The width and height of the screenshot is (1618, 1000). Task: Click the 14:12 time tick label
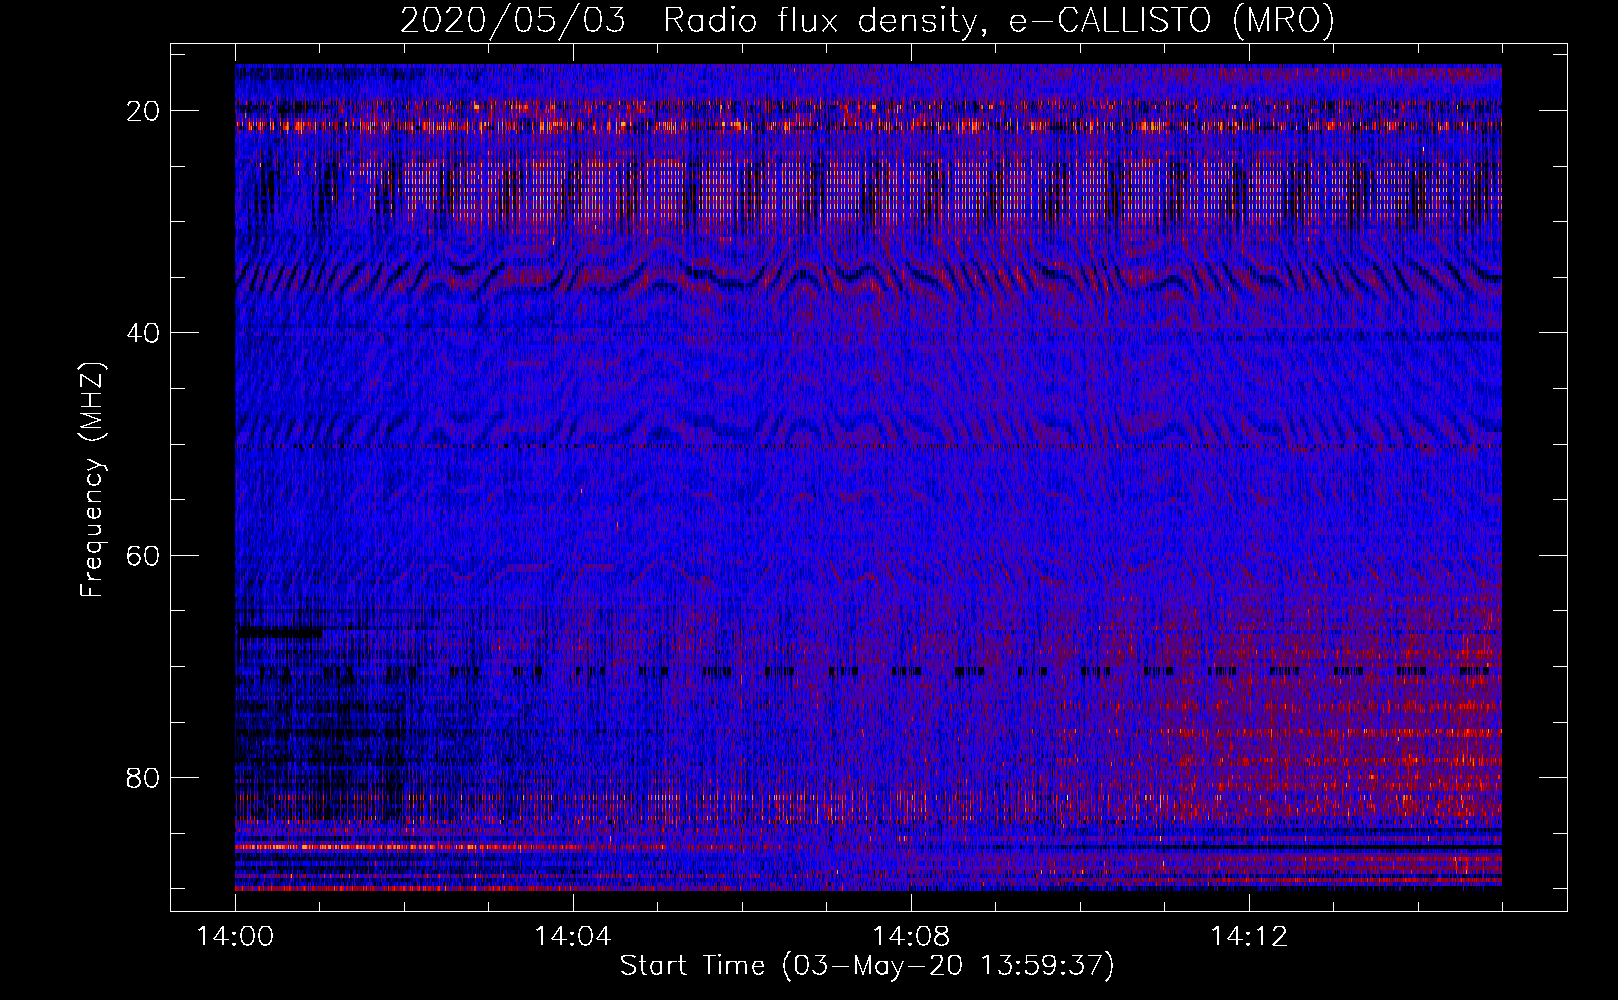(1248, 937)
